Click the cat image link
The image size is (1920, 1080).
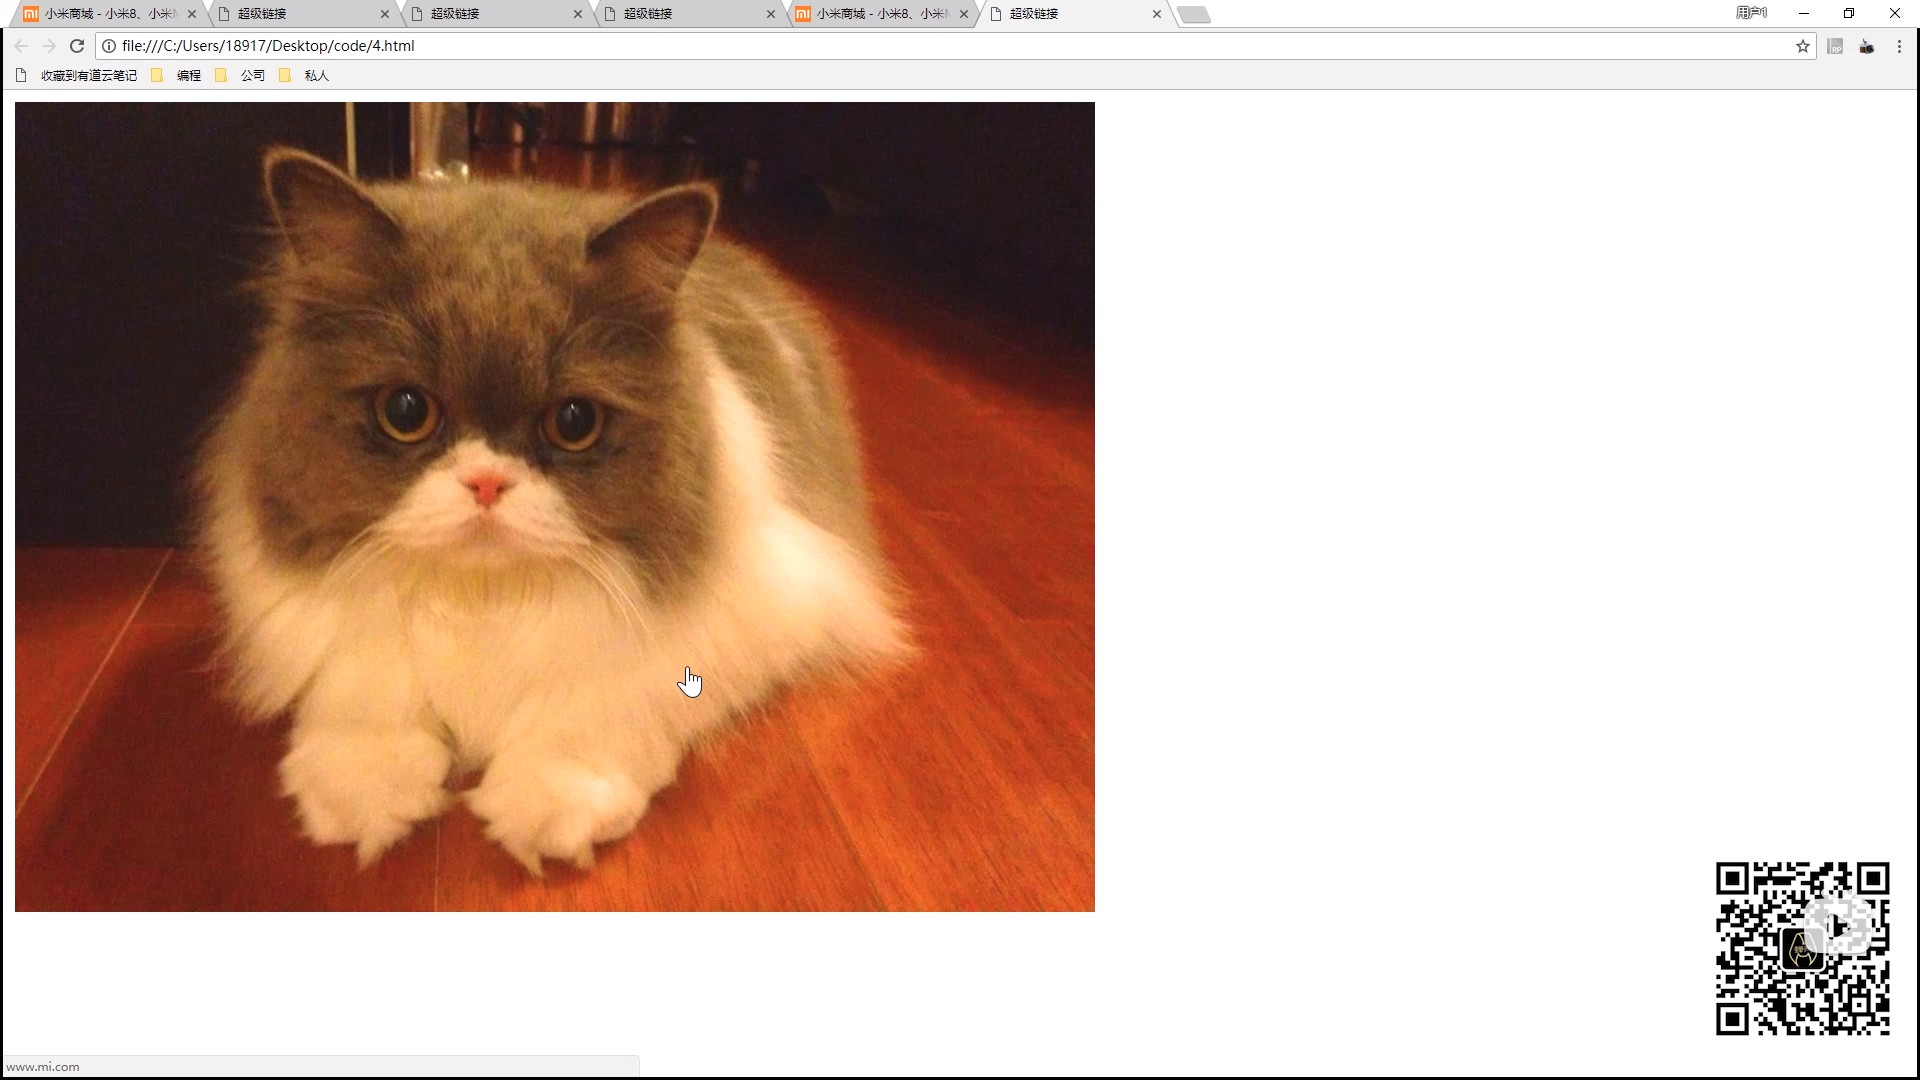pos(554,506)
